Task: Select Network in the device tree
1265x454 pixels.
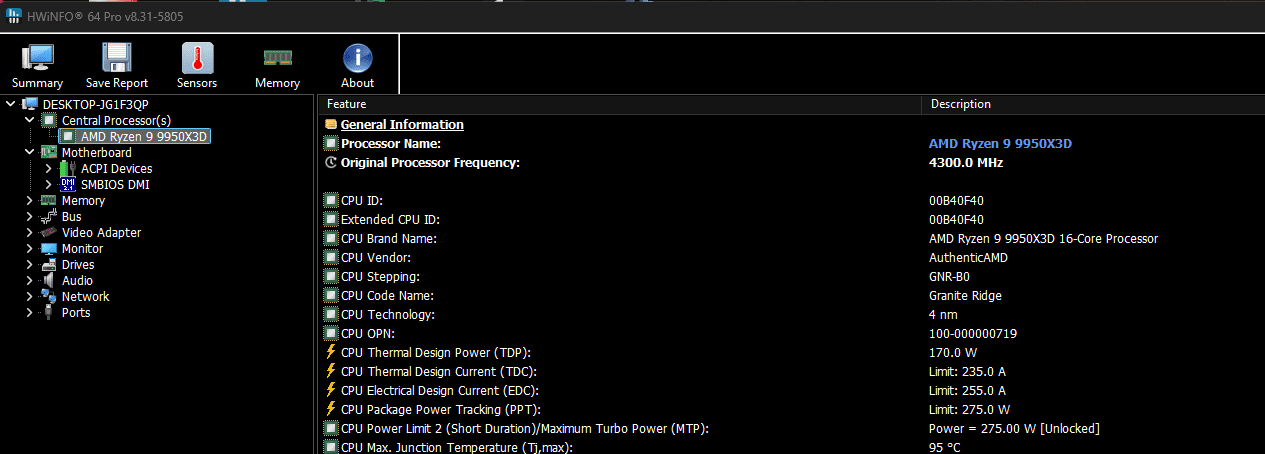Action: (x=85, y=296)
